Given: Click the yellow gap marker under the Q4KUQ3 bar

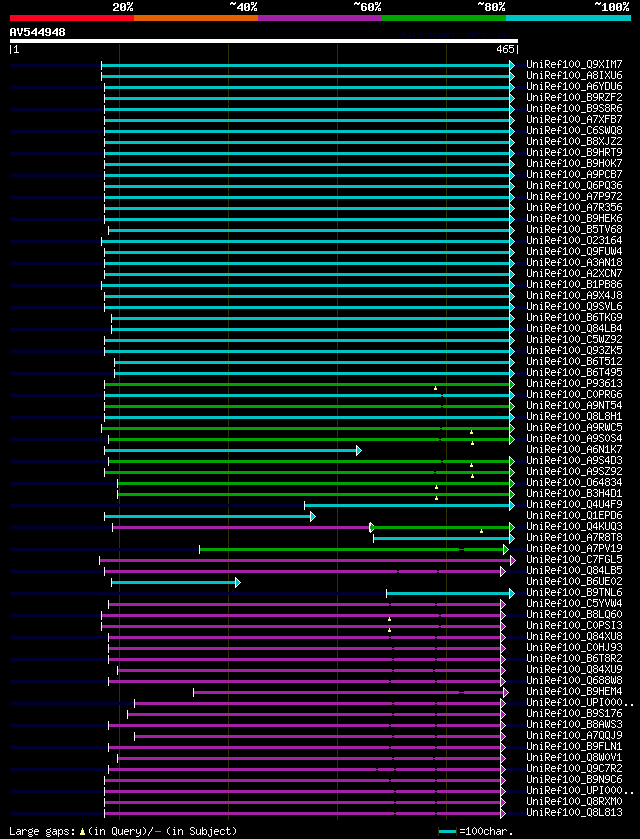Looking at the screenshot, I should click(x=482, y=531).
